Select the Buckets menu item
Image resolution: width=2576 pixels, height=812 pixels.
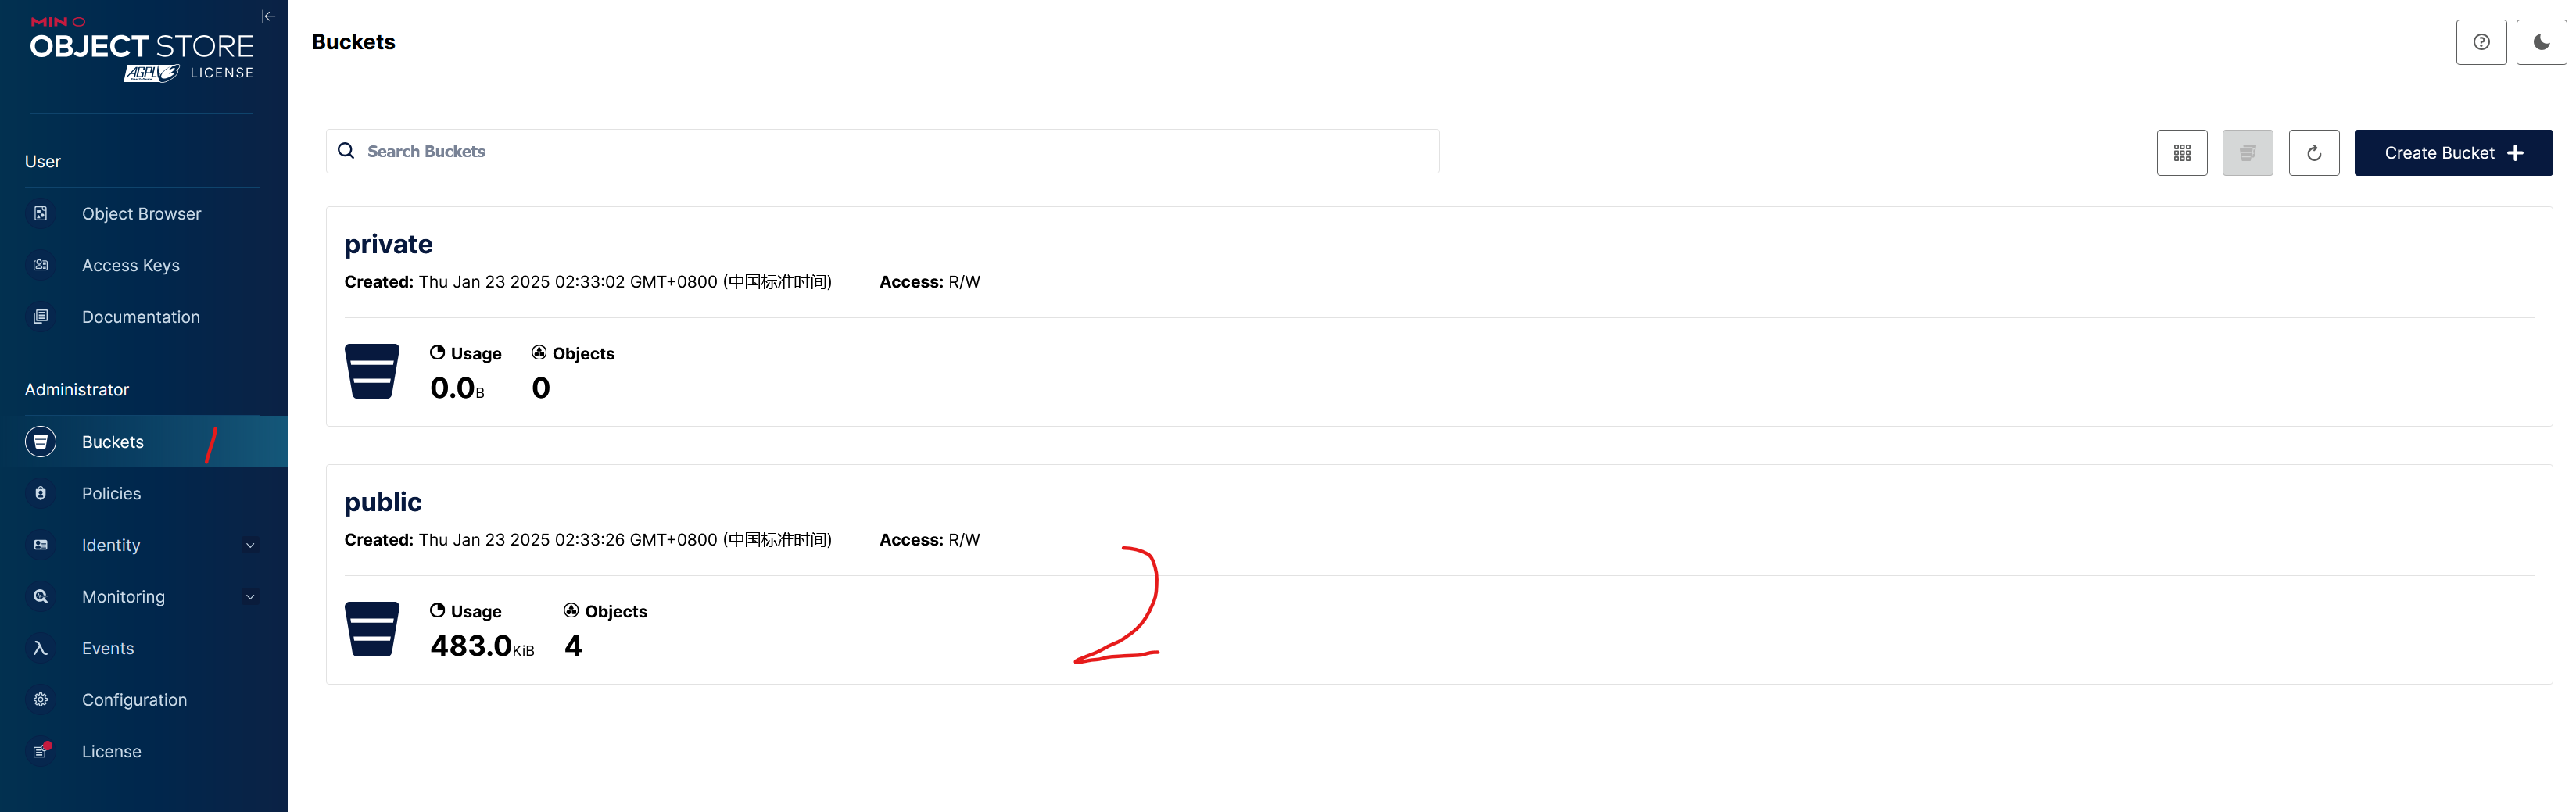143,442
